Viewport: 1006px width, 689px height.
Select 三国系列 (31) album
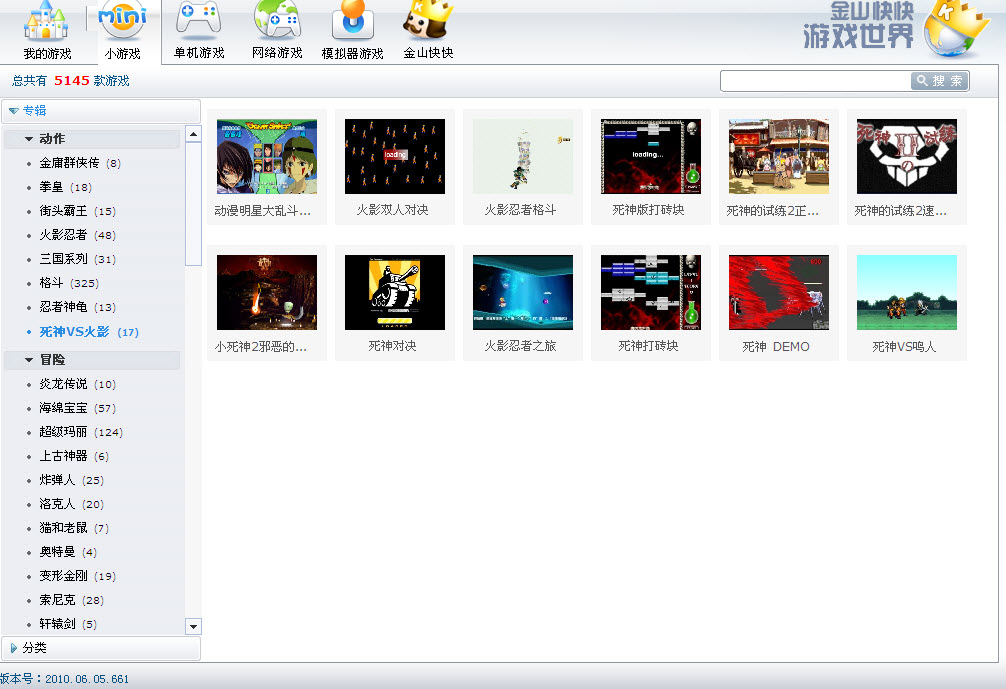[78, 259]
